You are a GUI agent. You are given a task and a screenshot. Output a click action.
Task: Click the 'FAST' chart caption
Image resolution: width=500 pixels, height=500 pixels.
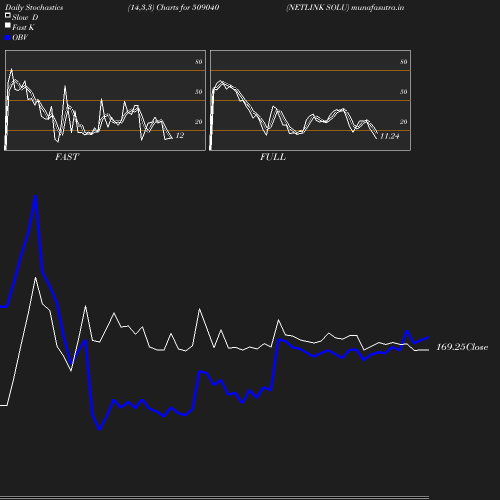point(67,157)
